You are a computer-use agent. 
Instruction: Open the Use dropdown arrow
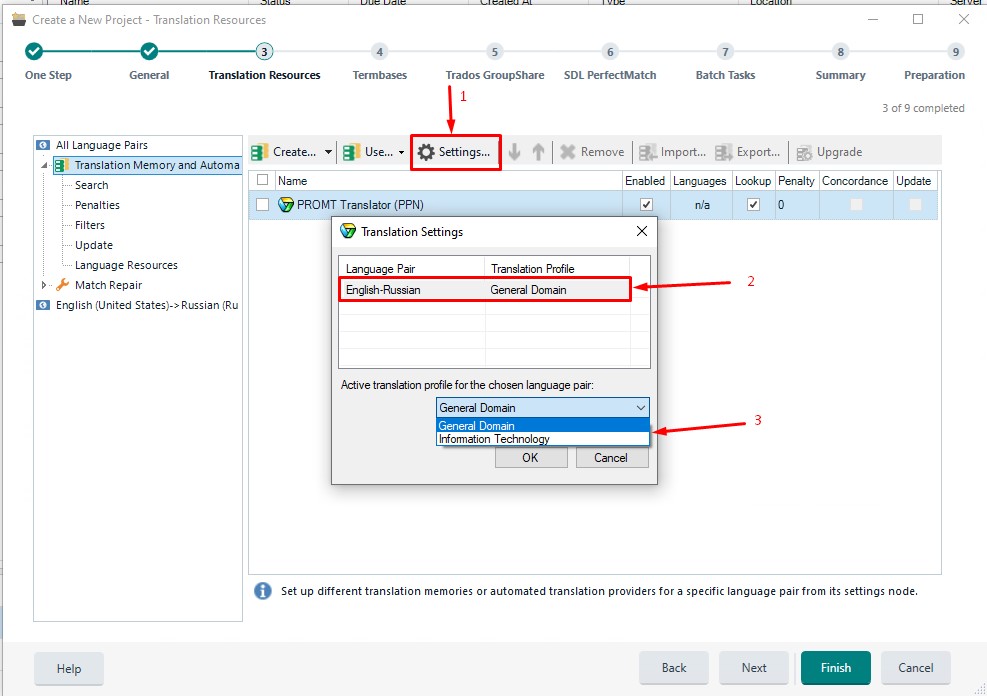pyautogui.click(x=401, y=152)
